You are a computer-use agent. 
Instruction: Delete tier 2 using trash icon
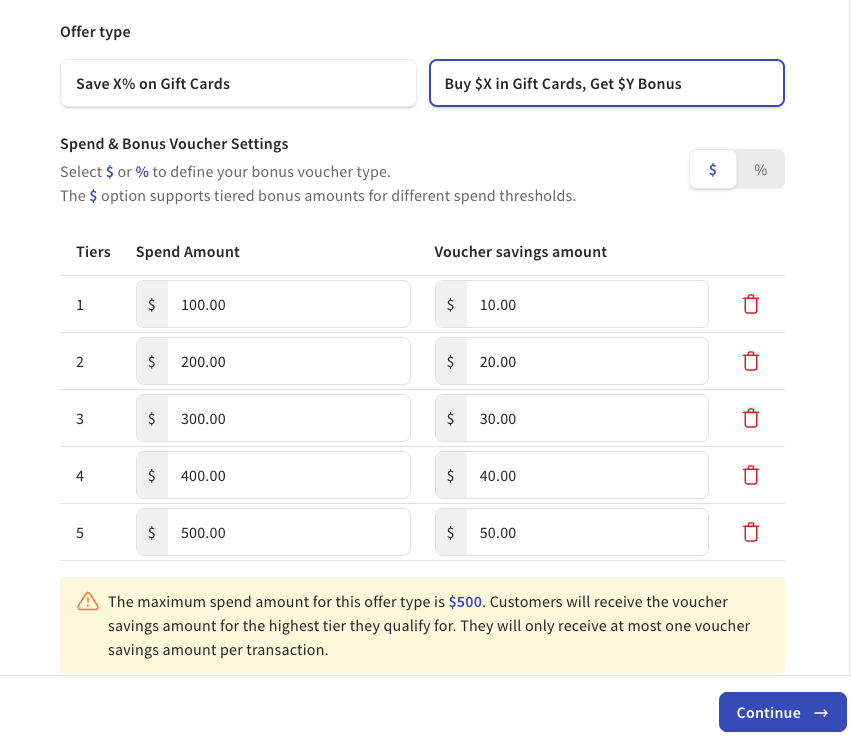[x=751, y=362]
